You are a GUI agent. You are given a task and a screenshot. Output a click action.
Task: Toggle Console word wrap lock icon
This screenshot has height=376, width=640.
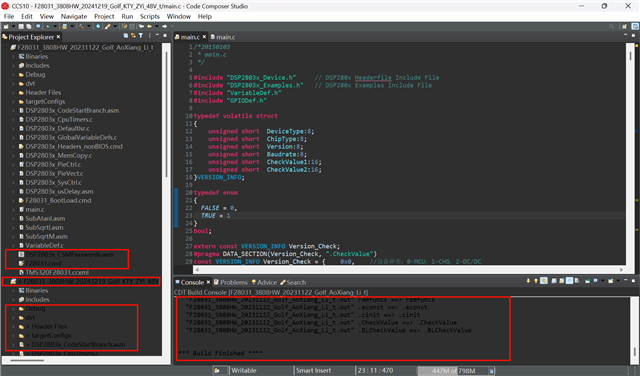click(x=544, y=281)
